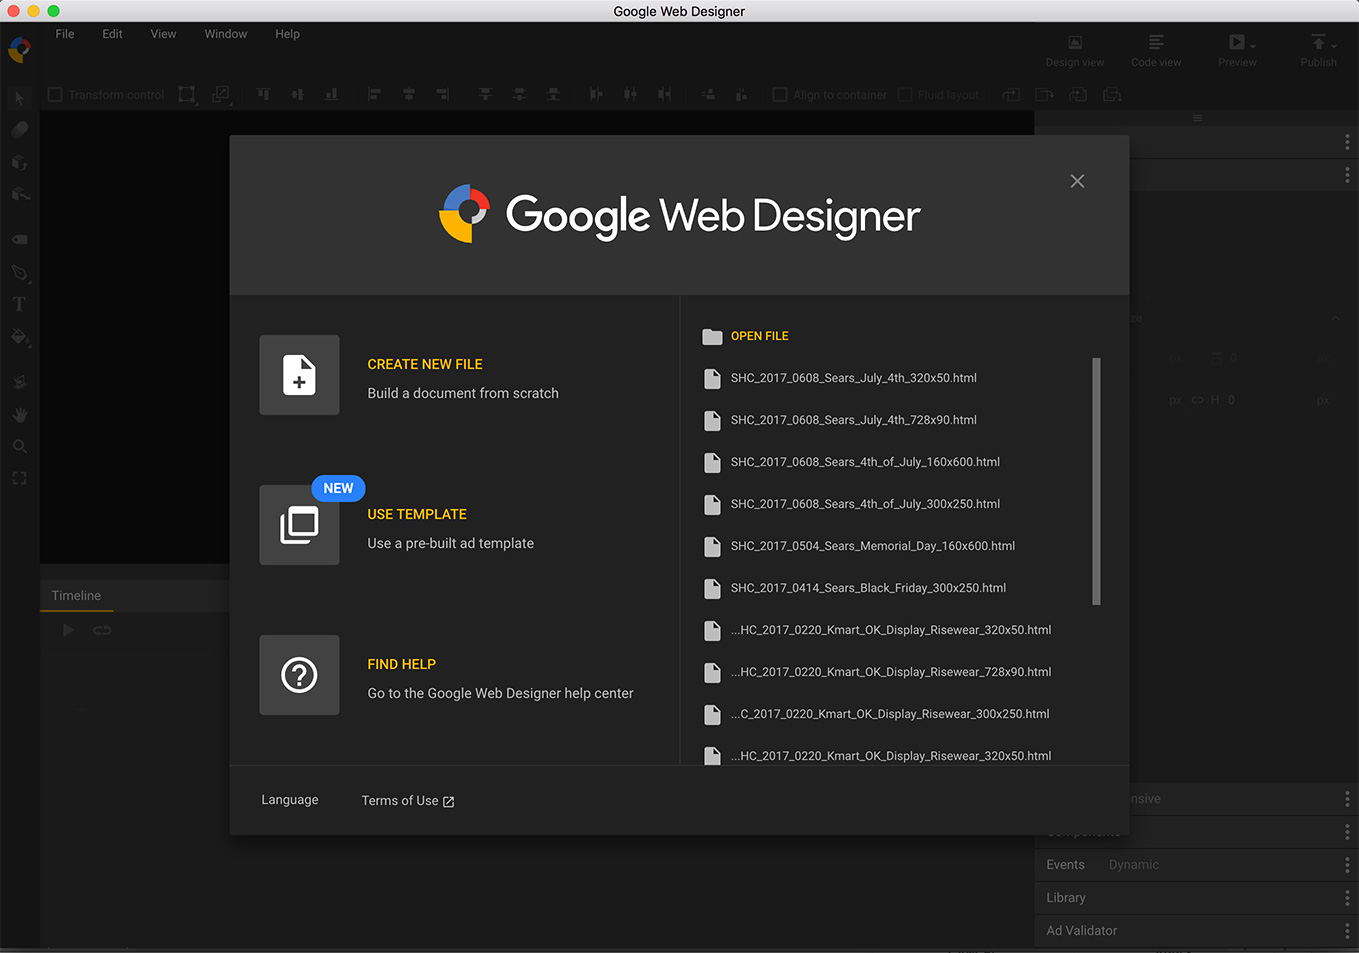Click the focus frame icon below Zoom tool
Screen dimensions: 1359x953
click(19, 478)
